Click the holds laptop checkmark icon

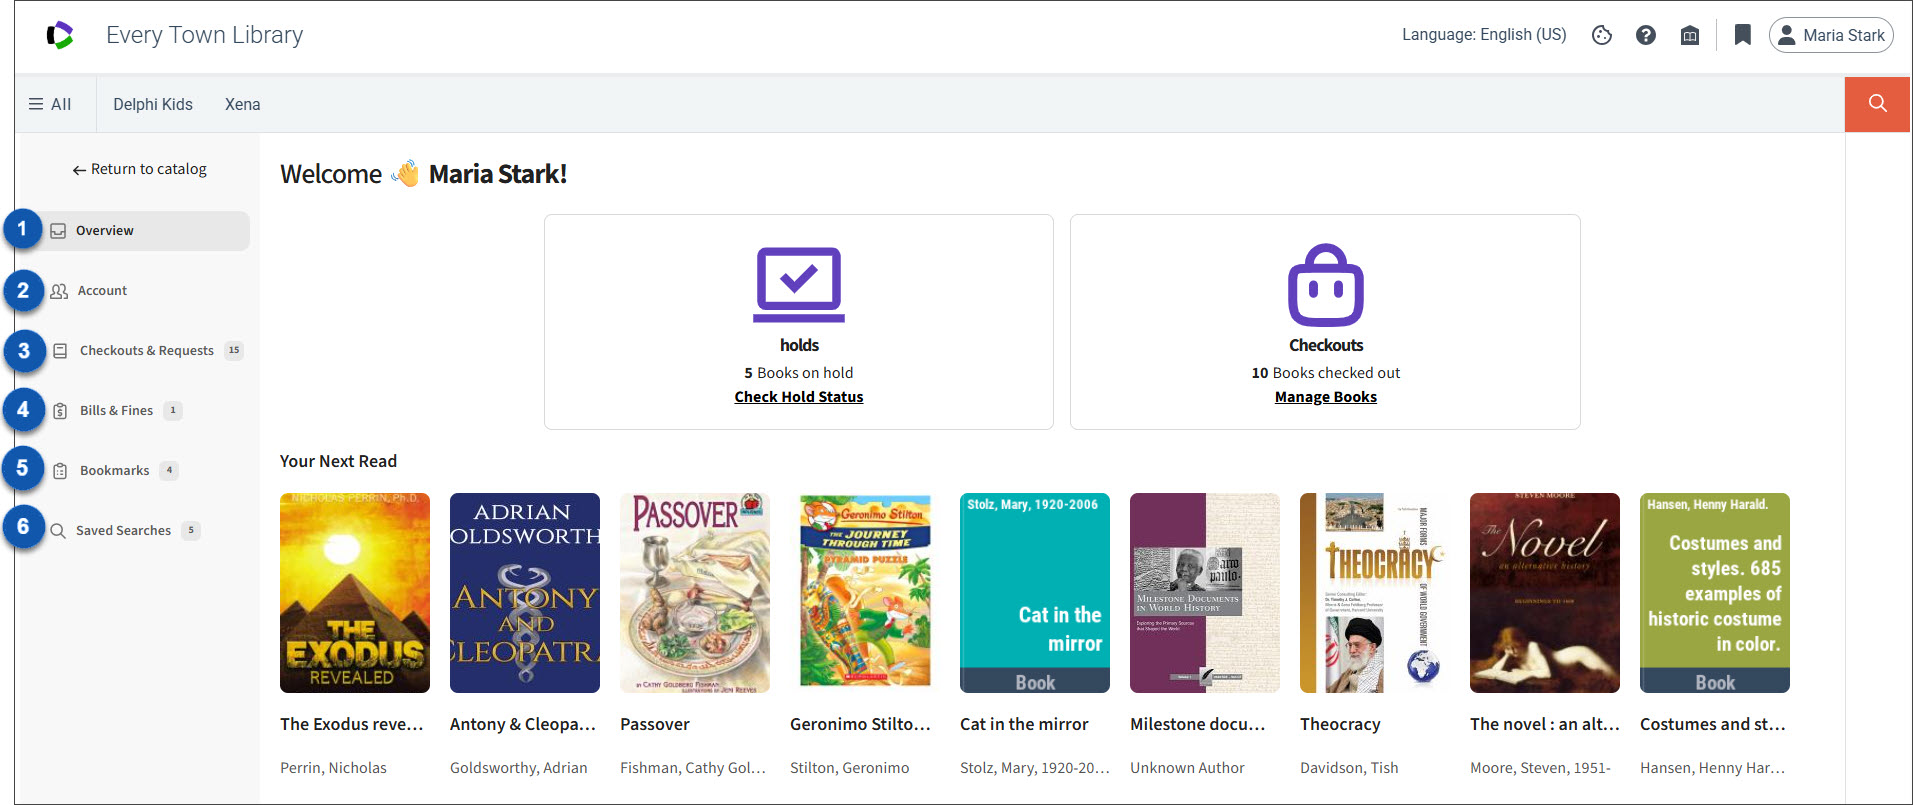pyautogui.click(x=799, y=285)
